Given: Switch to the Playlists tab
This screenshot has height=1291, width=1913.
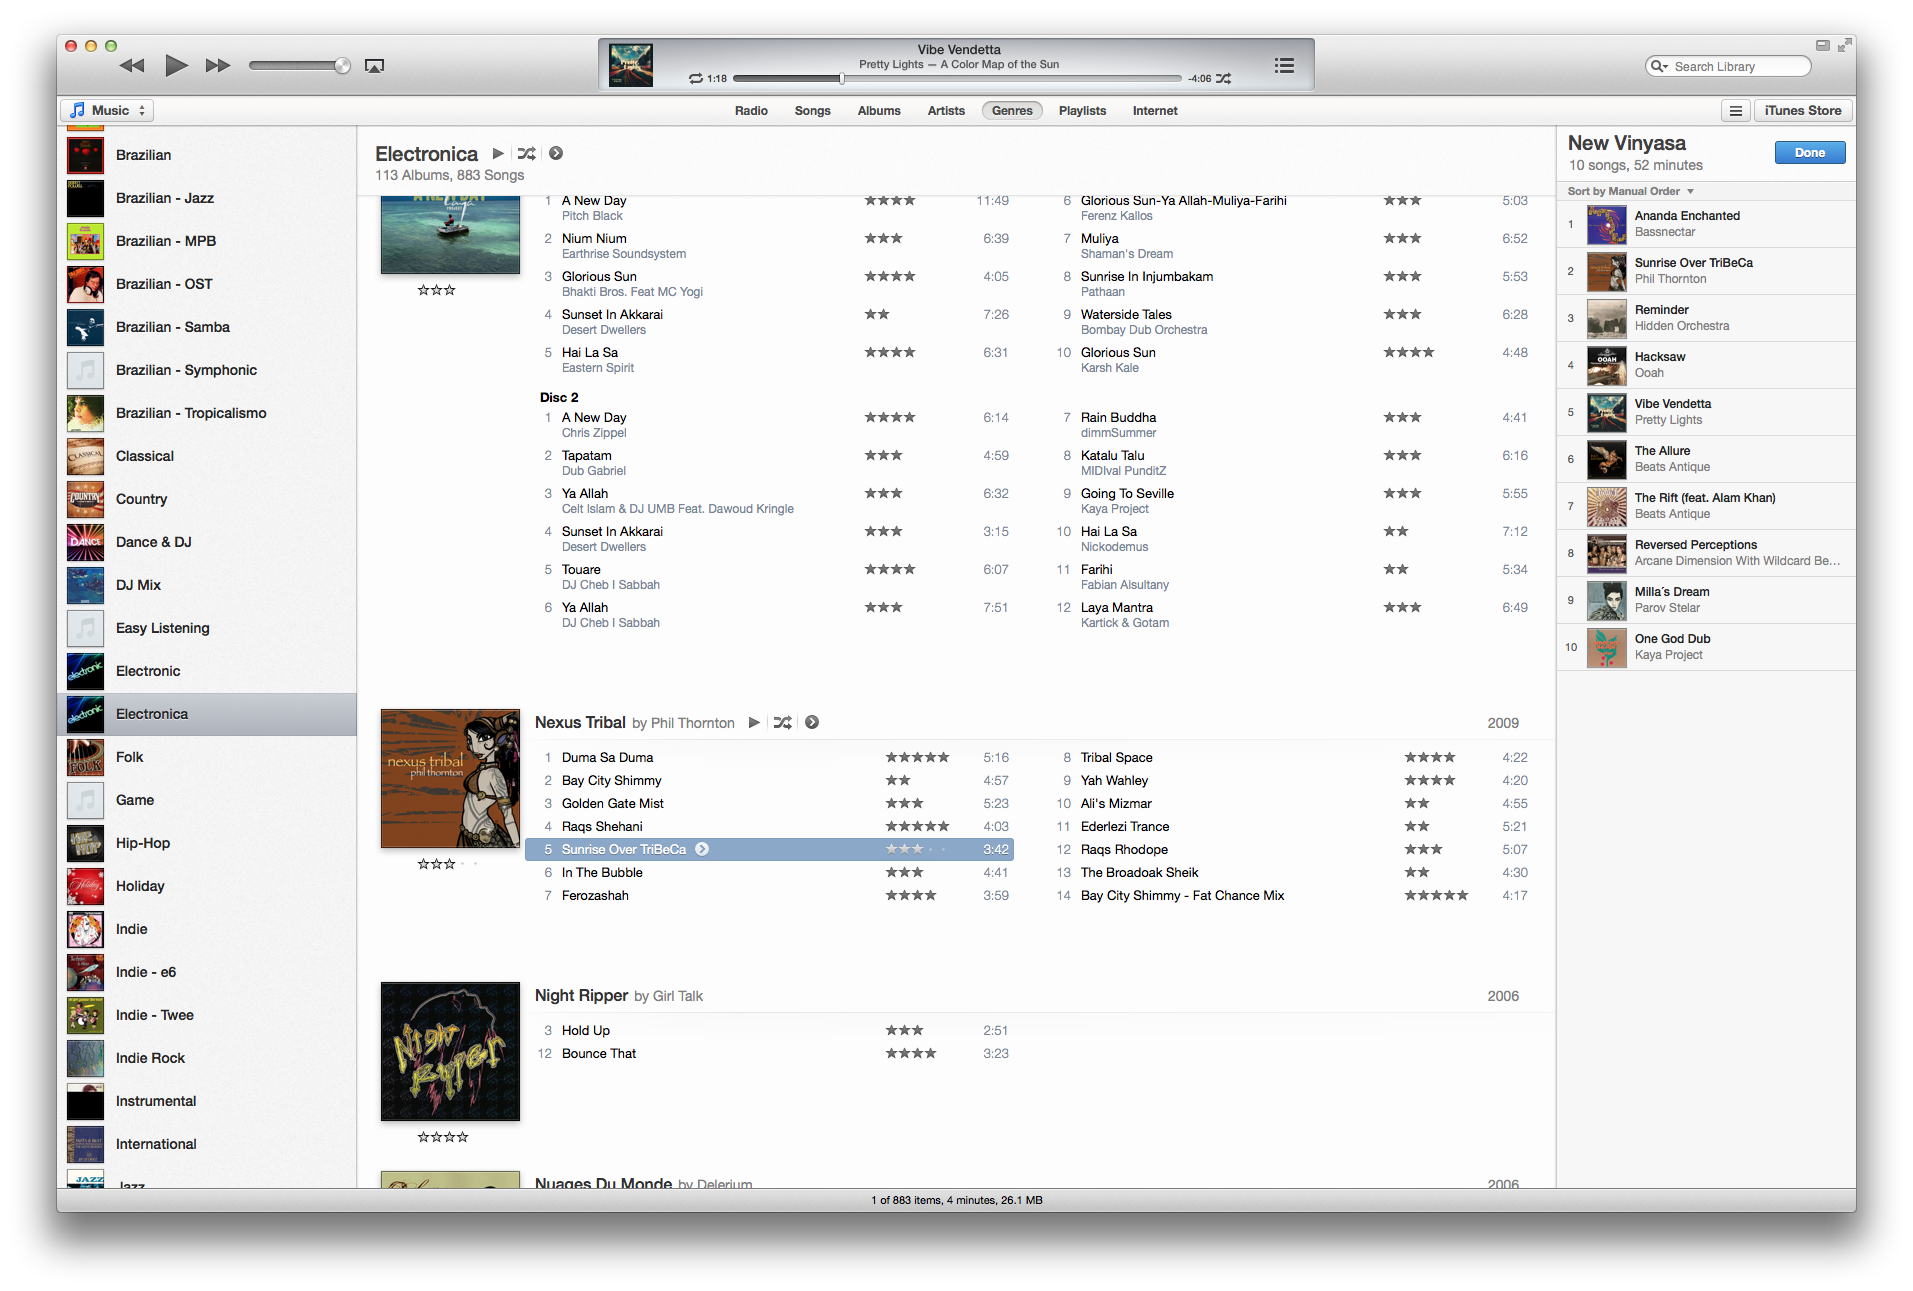Looking at the screenshot, I should [1082, 111].
